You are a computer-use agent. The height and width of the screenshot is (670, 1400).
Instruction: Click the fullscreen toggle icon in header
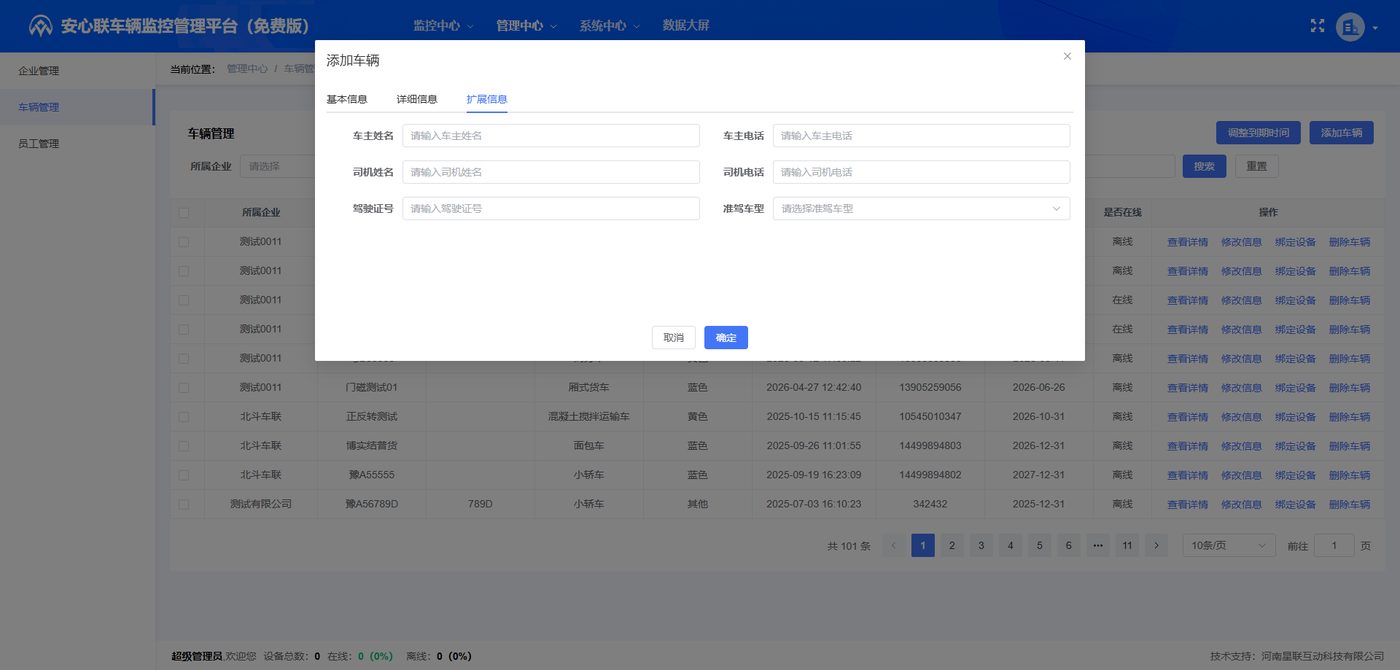[x=1317, y=26]
